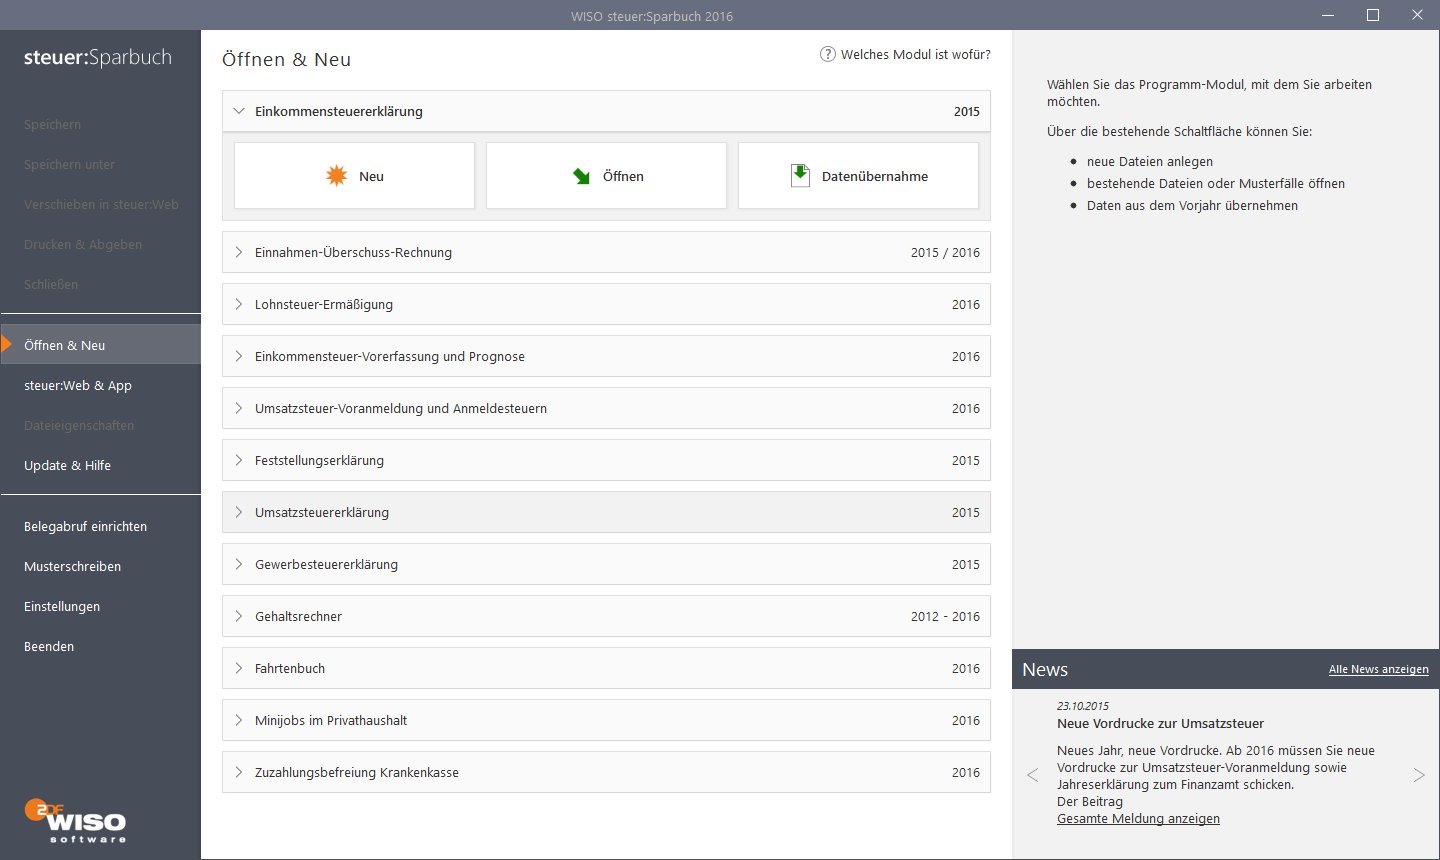
Task: Expand the Lohnsteuer-Ermäßigung module
Action: (x=239, y=304)
